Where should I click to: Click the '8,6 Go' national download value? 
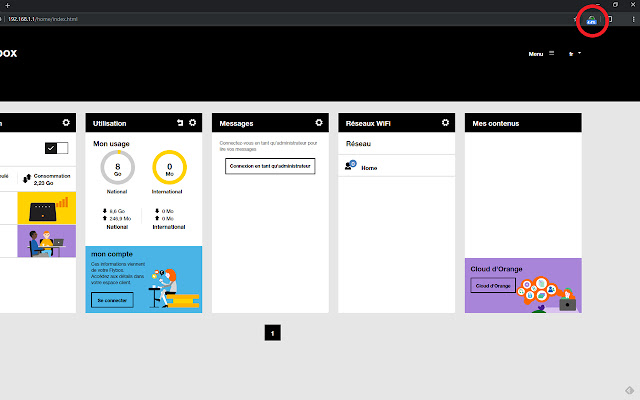(x=117, y=211)
